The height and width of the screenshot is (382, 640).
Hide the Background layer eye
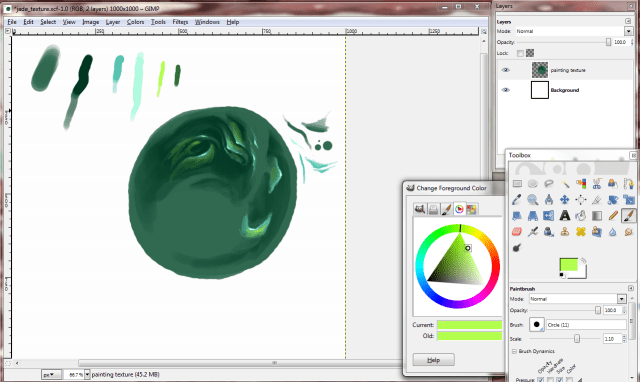[506, 90]
